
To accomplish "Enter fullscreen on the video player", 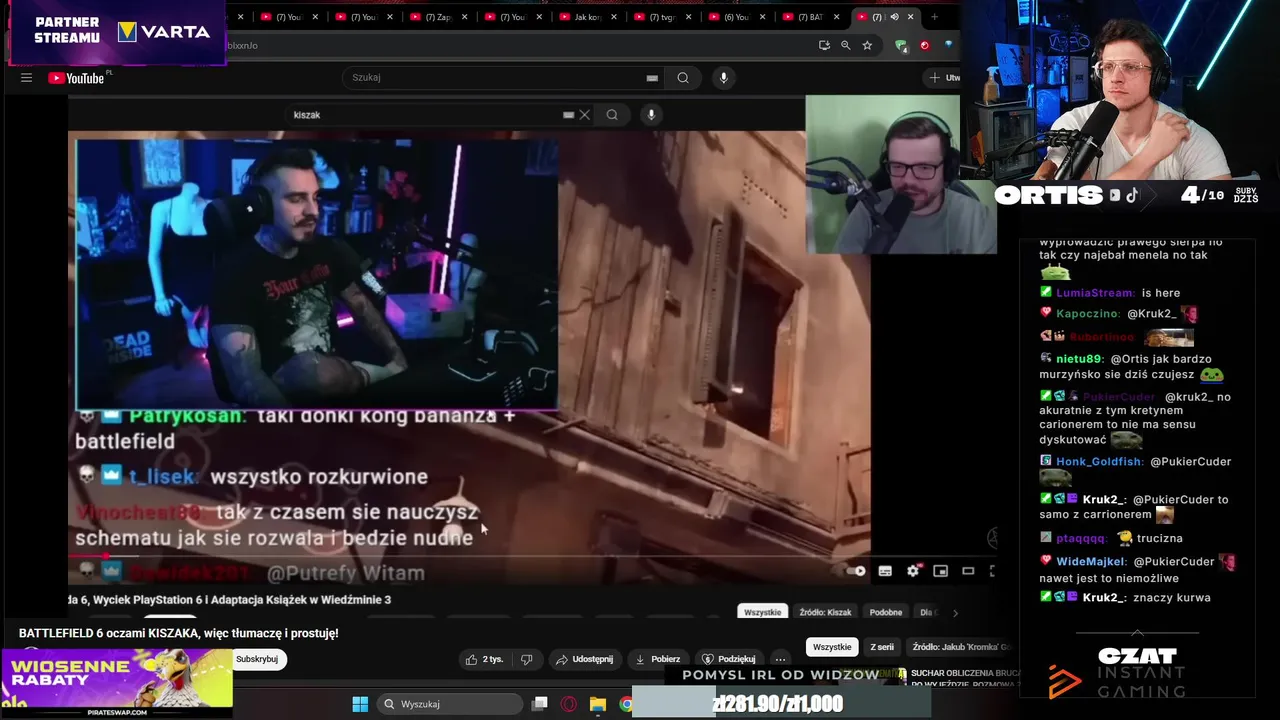I will coord(992,571).
